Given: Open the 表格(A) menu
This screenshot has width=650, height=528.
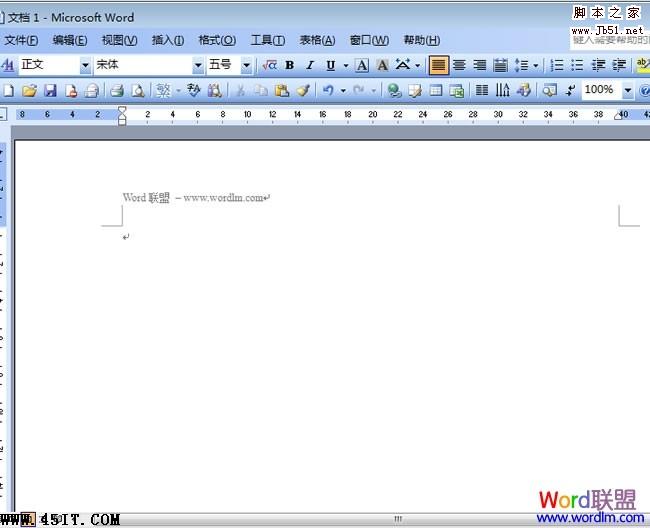Looking at the screenshot, I should tap(317, 40).
